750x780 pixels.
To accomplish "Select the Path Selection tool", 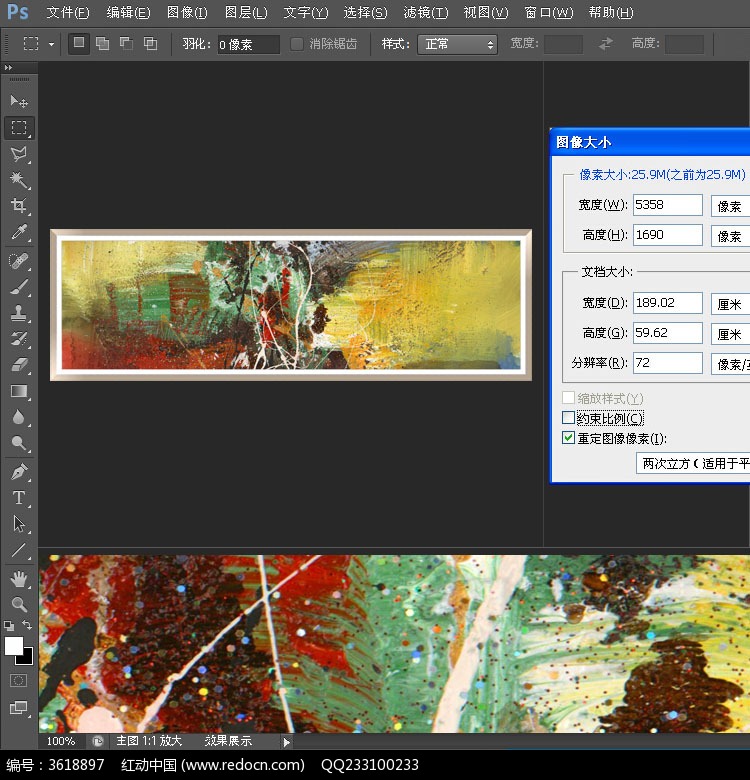I will click(x=19, y=524).
